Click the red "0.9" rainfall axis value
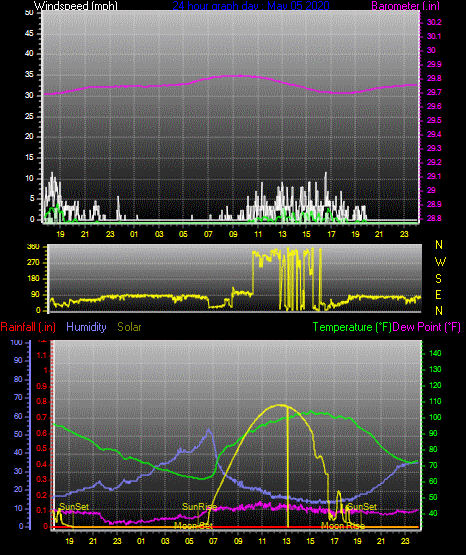Viewport: 466px width, 555px height. click(42, 386)
